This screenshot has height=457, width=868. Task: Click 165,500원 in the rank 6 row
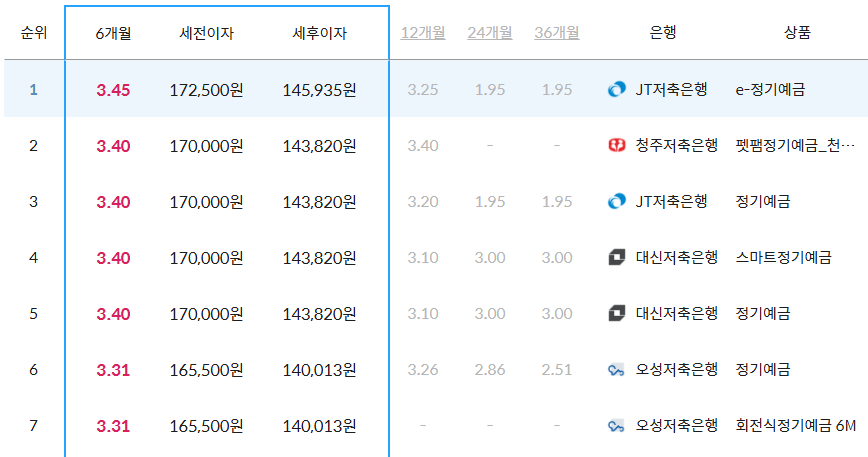tap(206, 370)
